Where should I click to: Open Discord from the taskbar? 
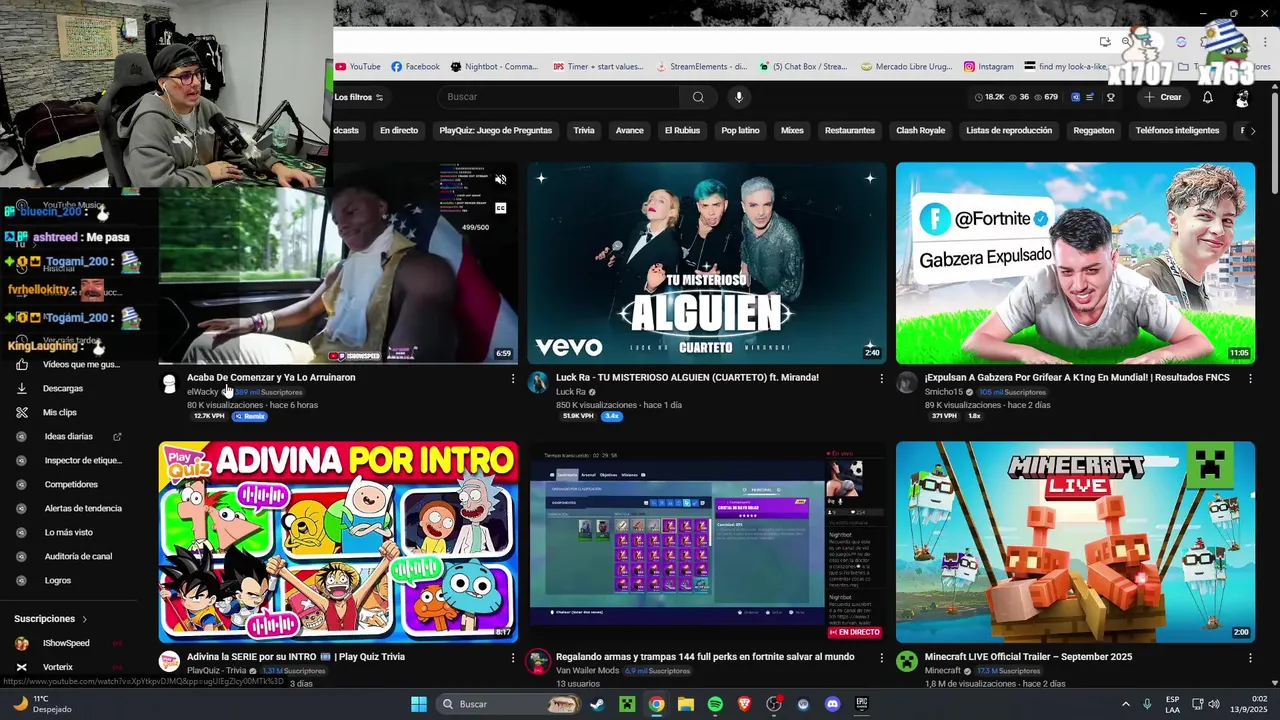point(832,704)
